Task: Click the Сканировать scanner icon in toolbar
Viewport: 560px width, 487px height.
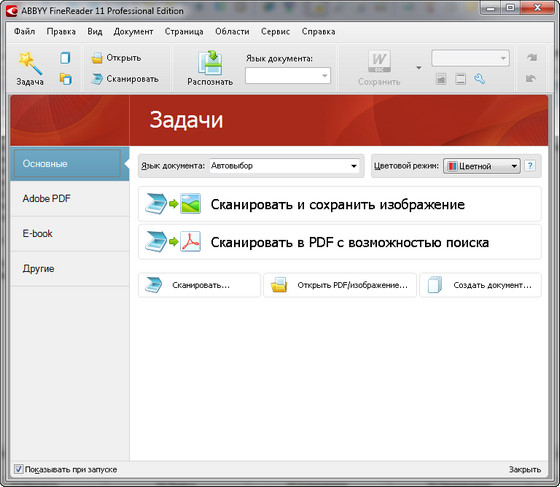Action: click(x=96, y=79)
